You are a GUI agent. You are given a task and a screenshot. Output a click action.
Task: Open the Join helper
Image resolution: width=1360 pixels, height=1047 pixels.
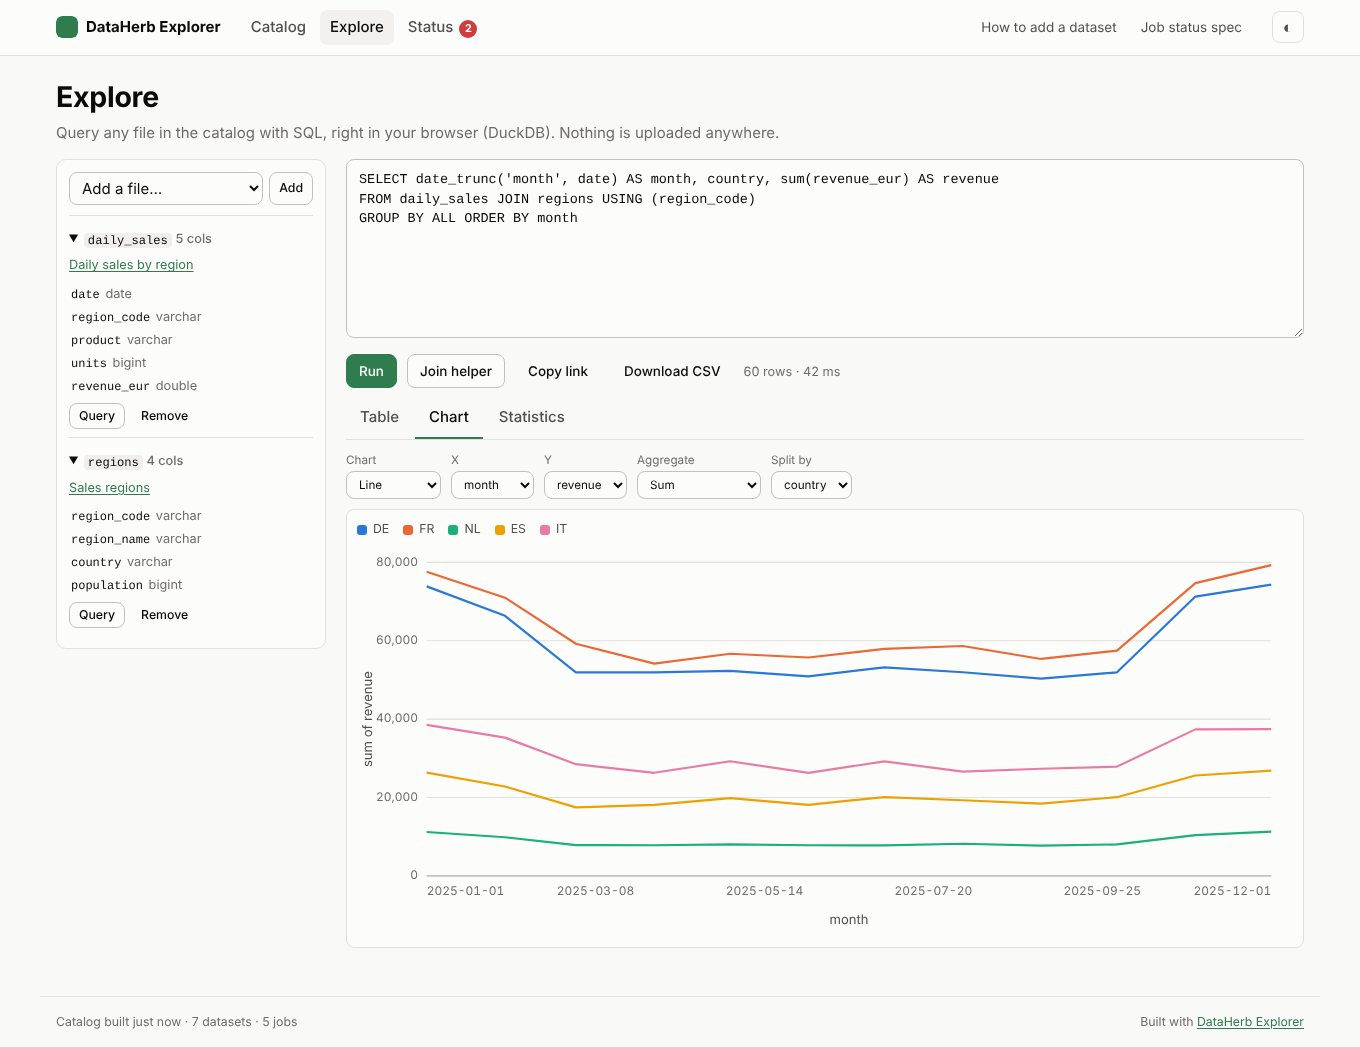click(x=456, y=371)
